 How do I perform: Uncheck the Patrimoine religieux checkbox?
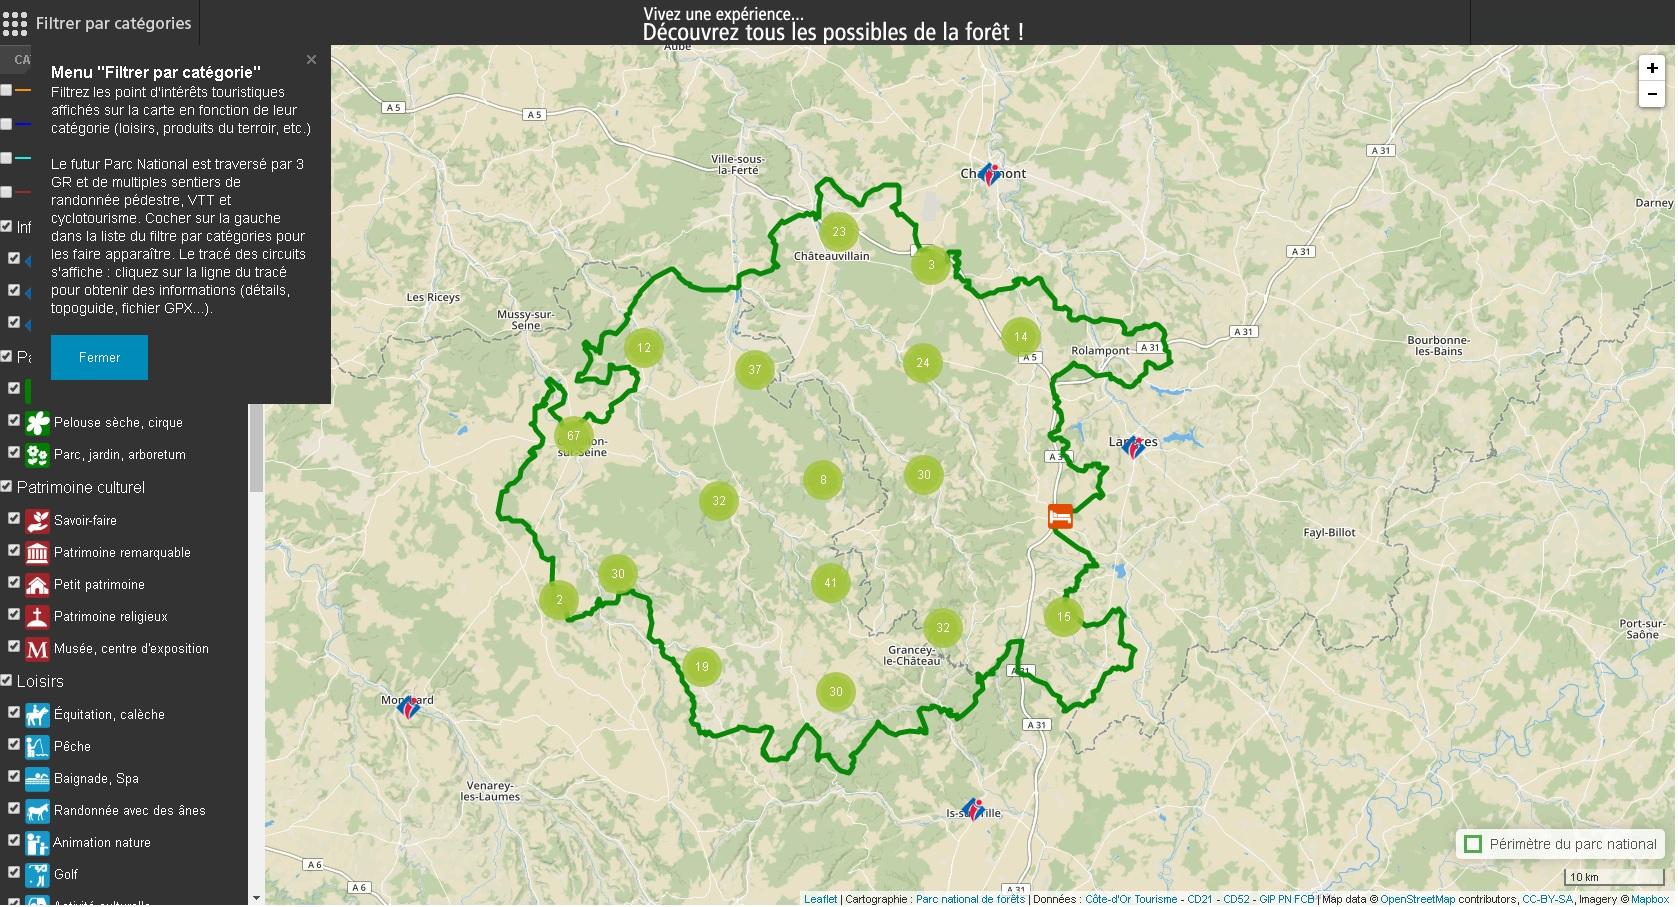coord(14,614)
